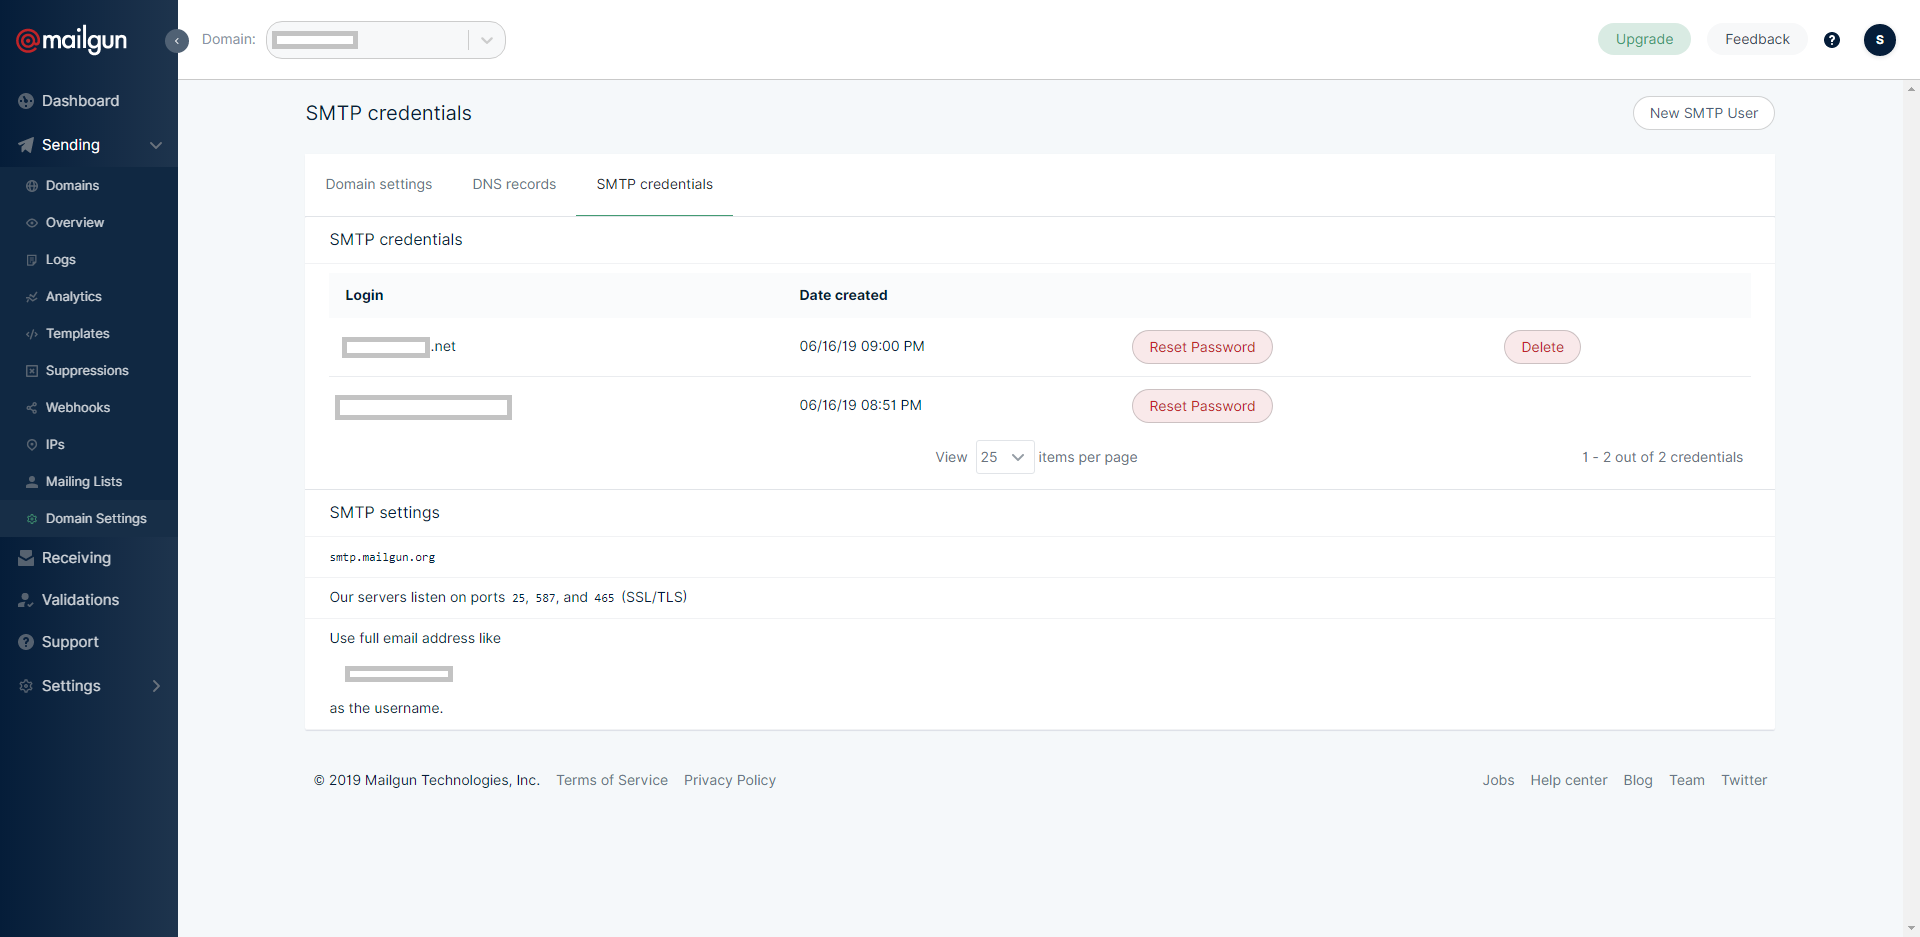
Task: Click the Sending paper plane icon
Action: [26, 145]
